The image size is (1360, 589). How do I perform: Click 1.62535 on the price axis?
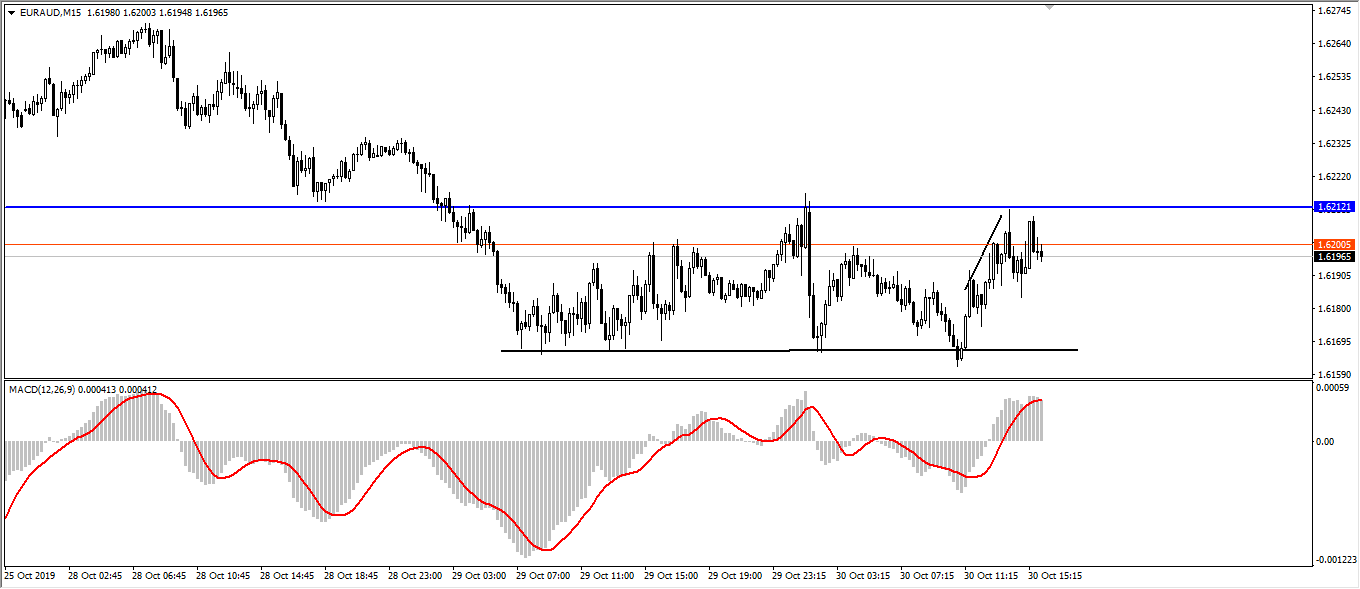1335,77
